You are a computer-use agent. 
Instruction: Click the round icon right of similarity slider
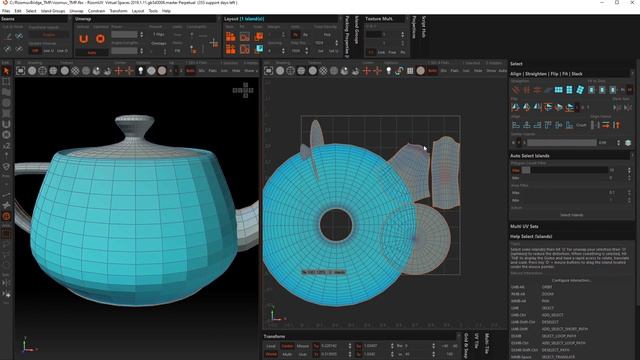(628, 142)
